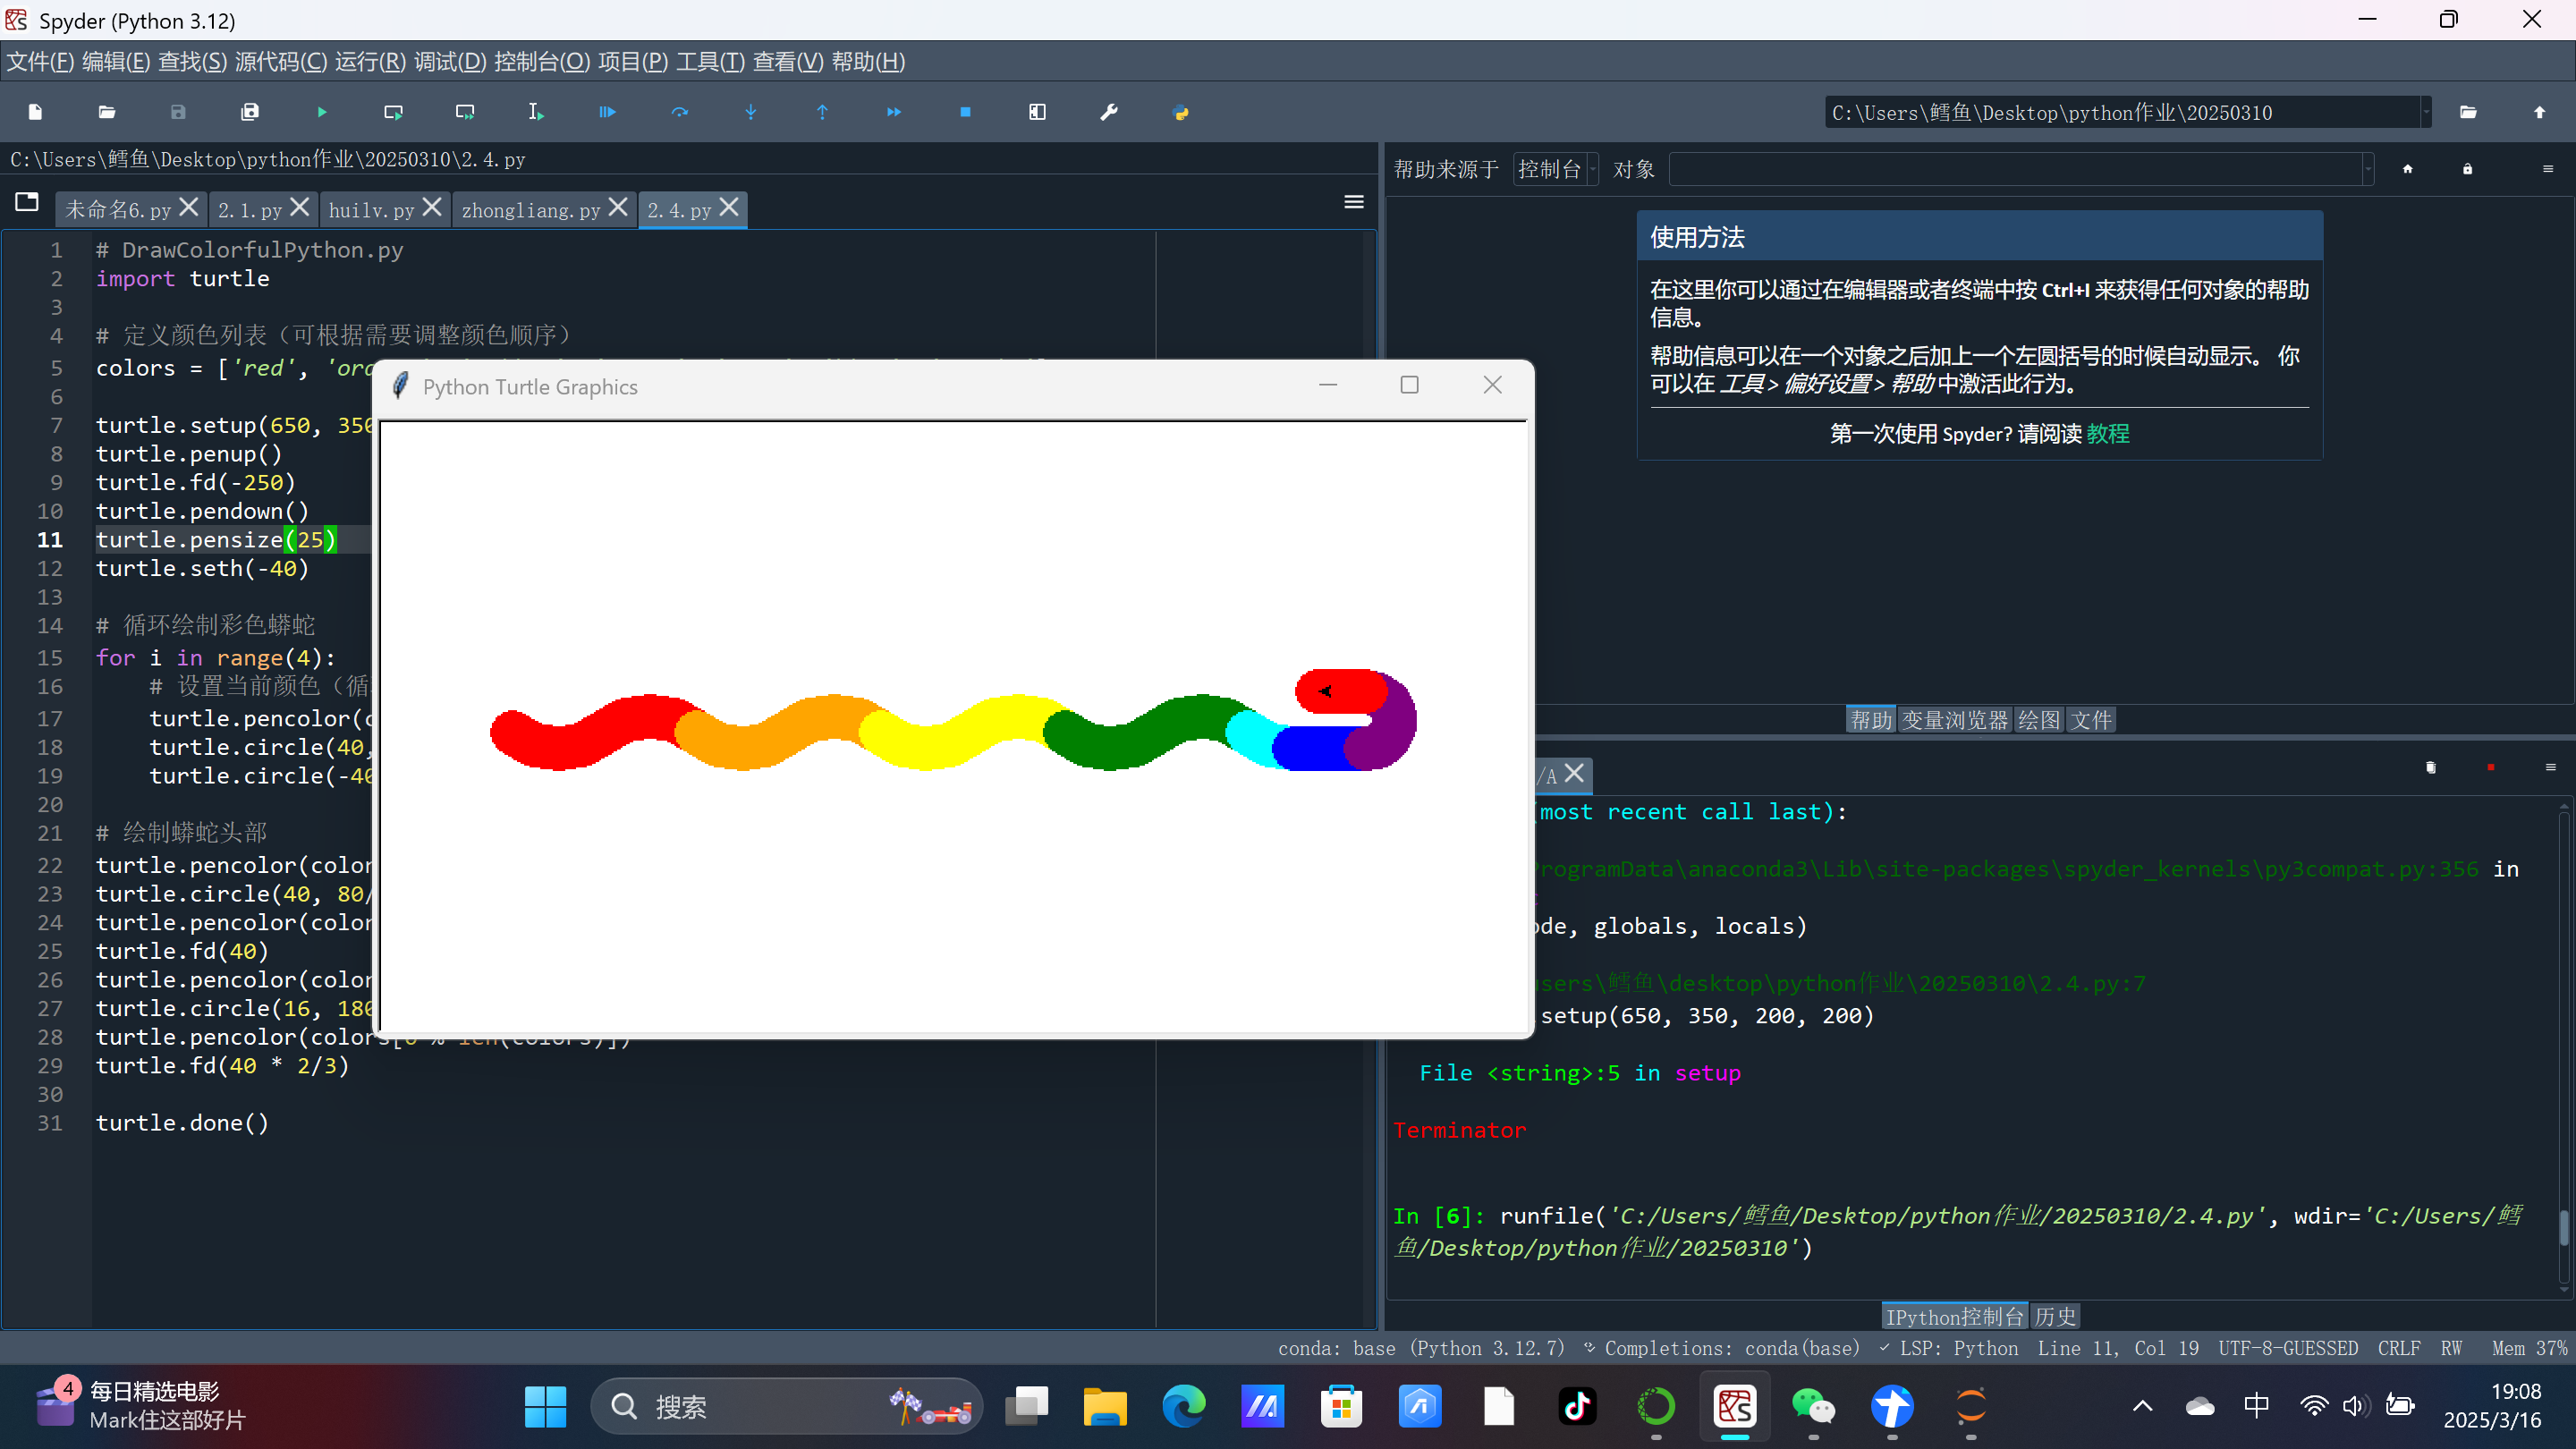Switch to the 变量浏览器 pane
Image resolution: width=2576 pixels, height=1449 pixels.
(x=1954, y=720)
